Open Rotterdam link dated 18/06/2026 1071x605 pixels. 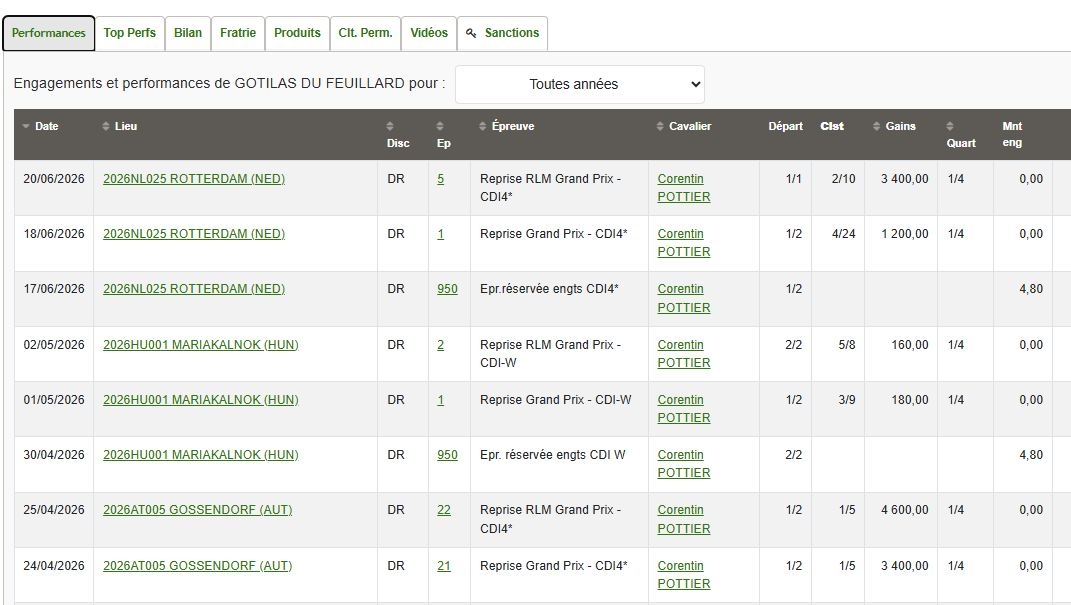click(x=194, y=234)
